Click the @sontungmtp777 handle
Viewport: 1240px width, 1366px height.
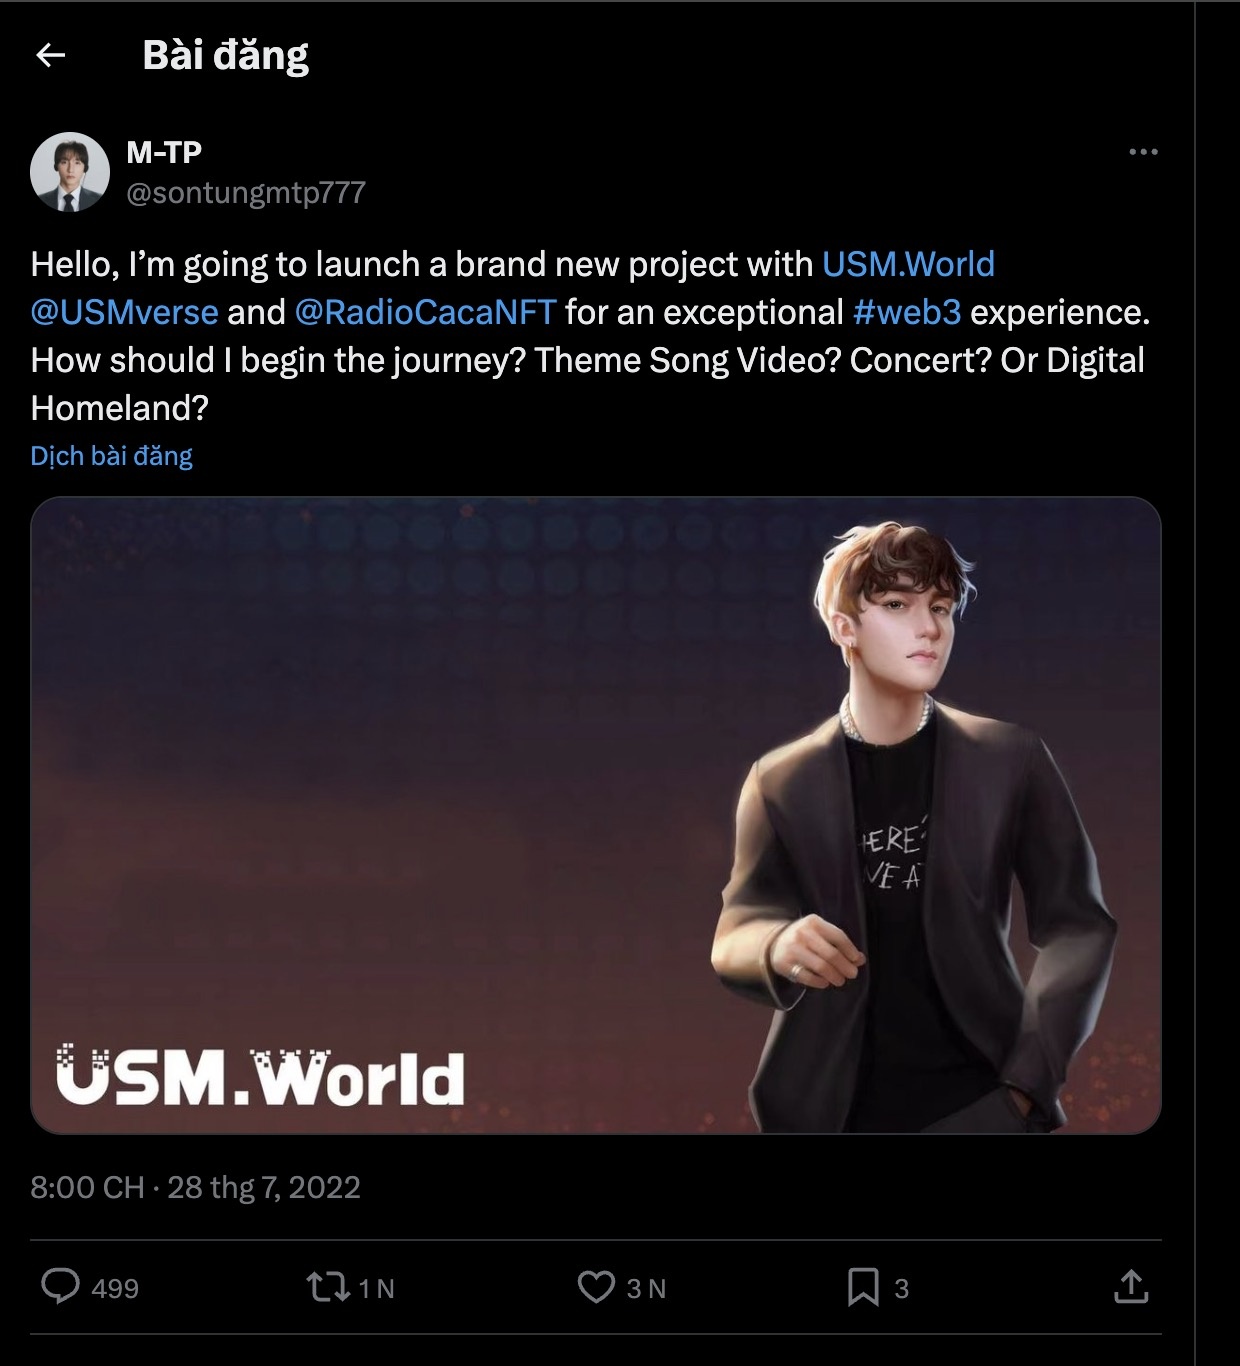tap(246, 192)
